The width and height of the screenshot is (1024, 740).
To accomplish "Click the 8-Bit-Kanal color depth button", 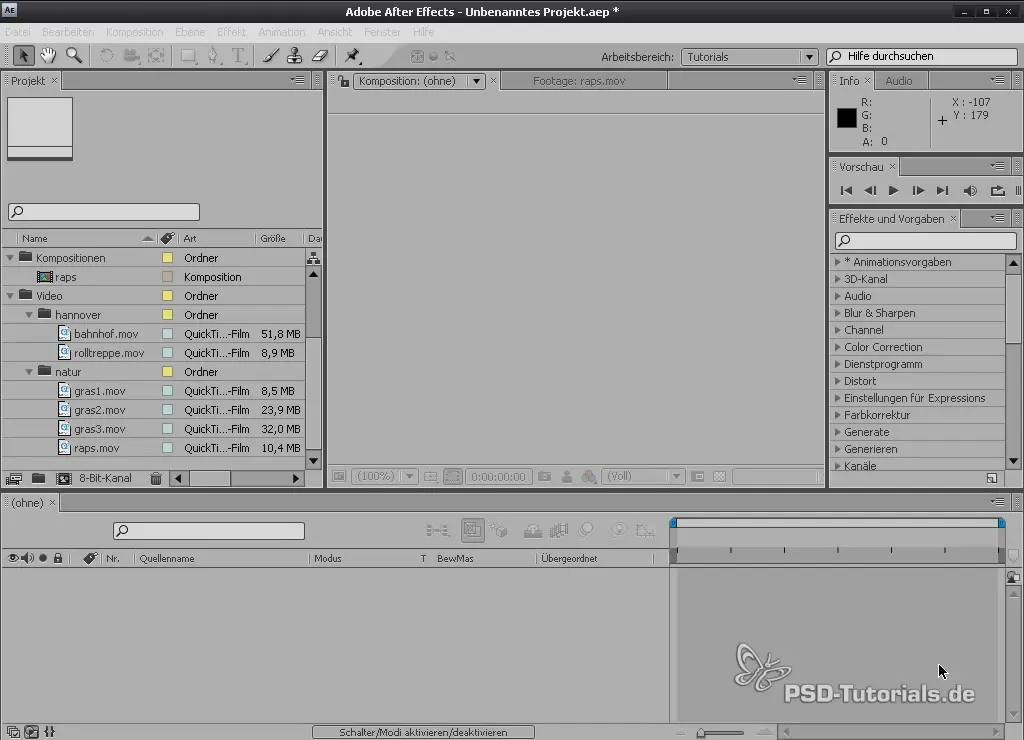I will coord(105,478).
